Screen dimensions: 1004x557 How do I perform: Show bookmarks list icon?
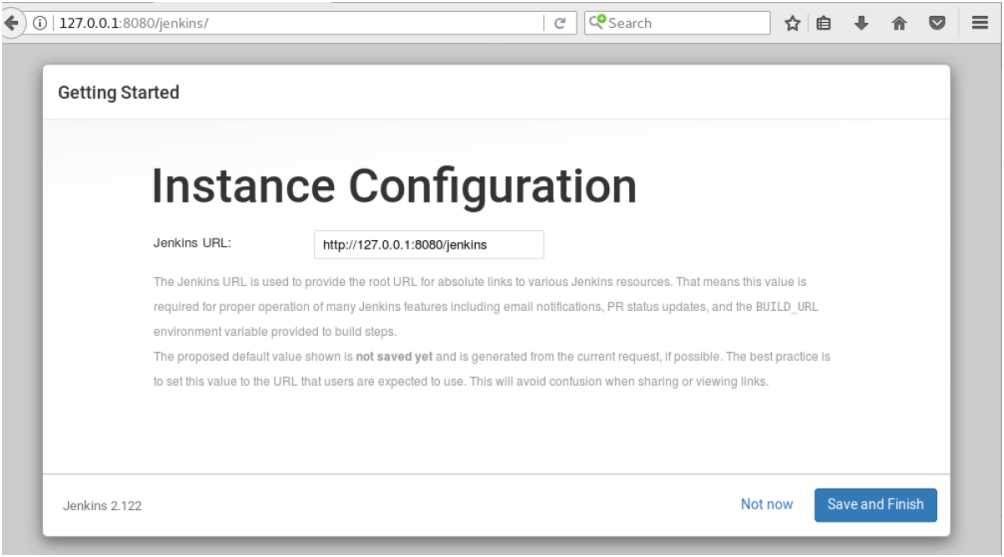coord(823,23)
